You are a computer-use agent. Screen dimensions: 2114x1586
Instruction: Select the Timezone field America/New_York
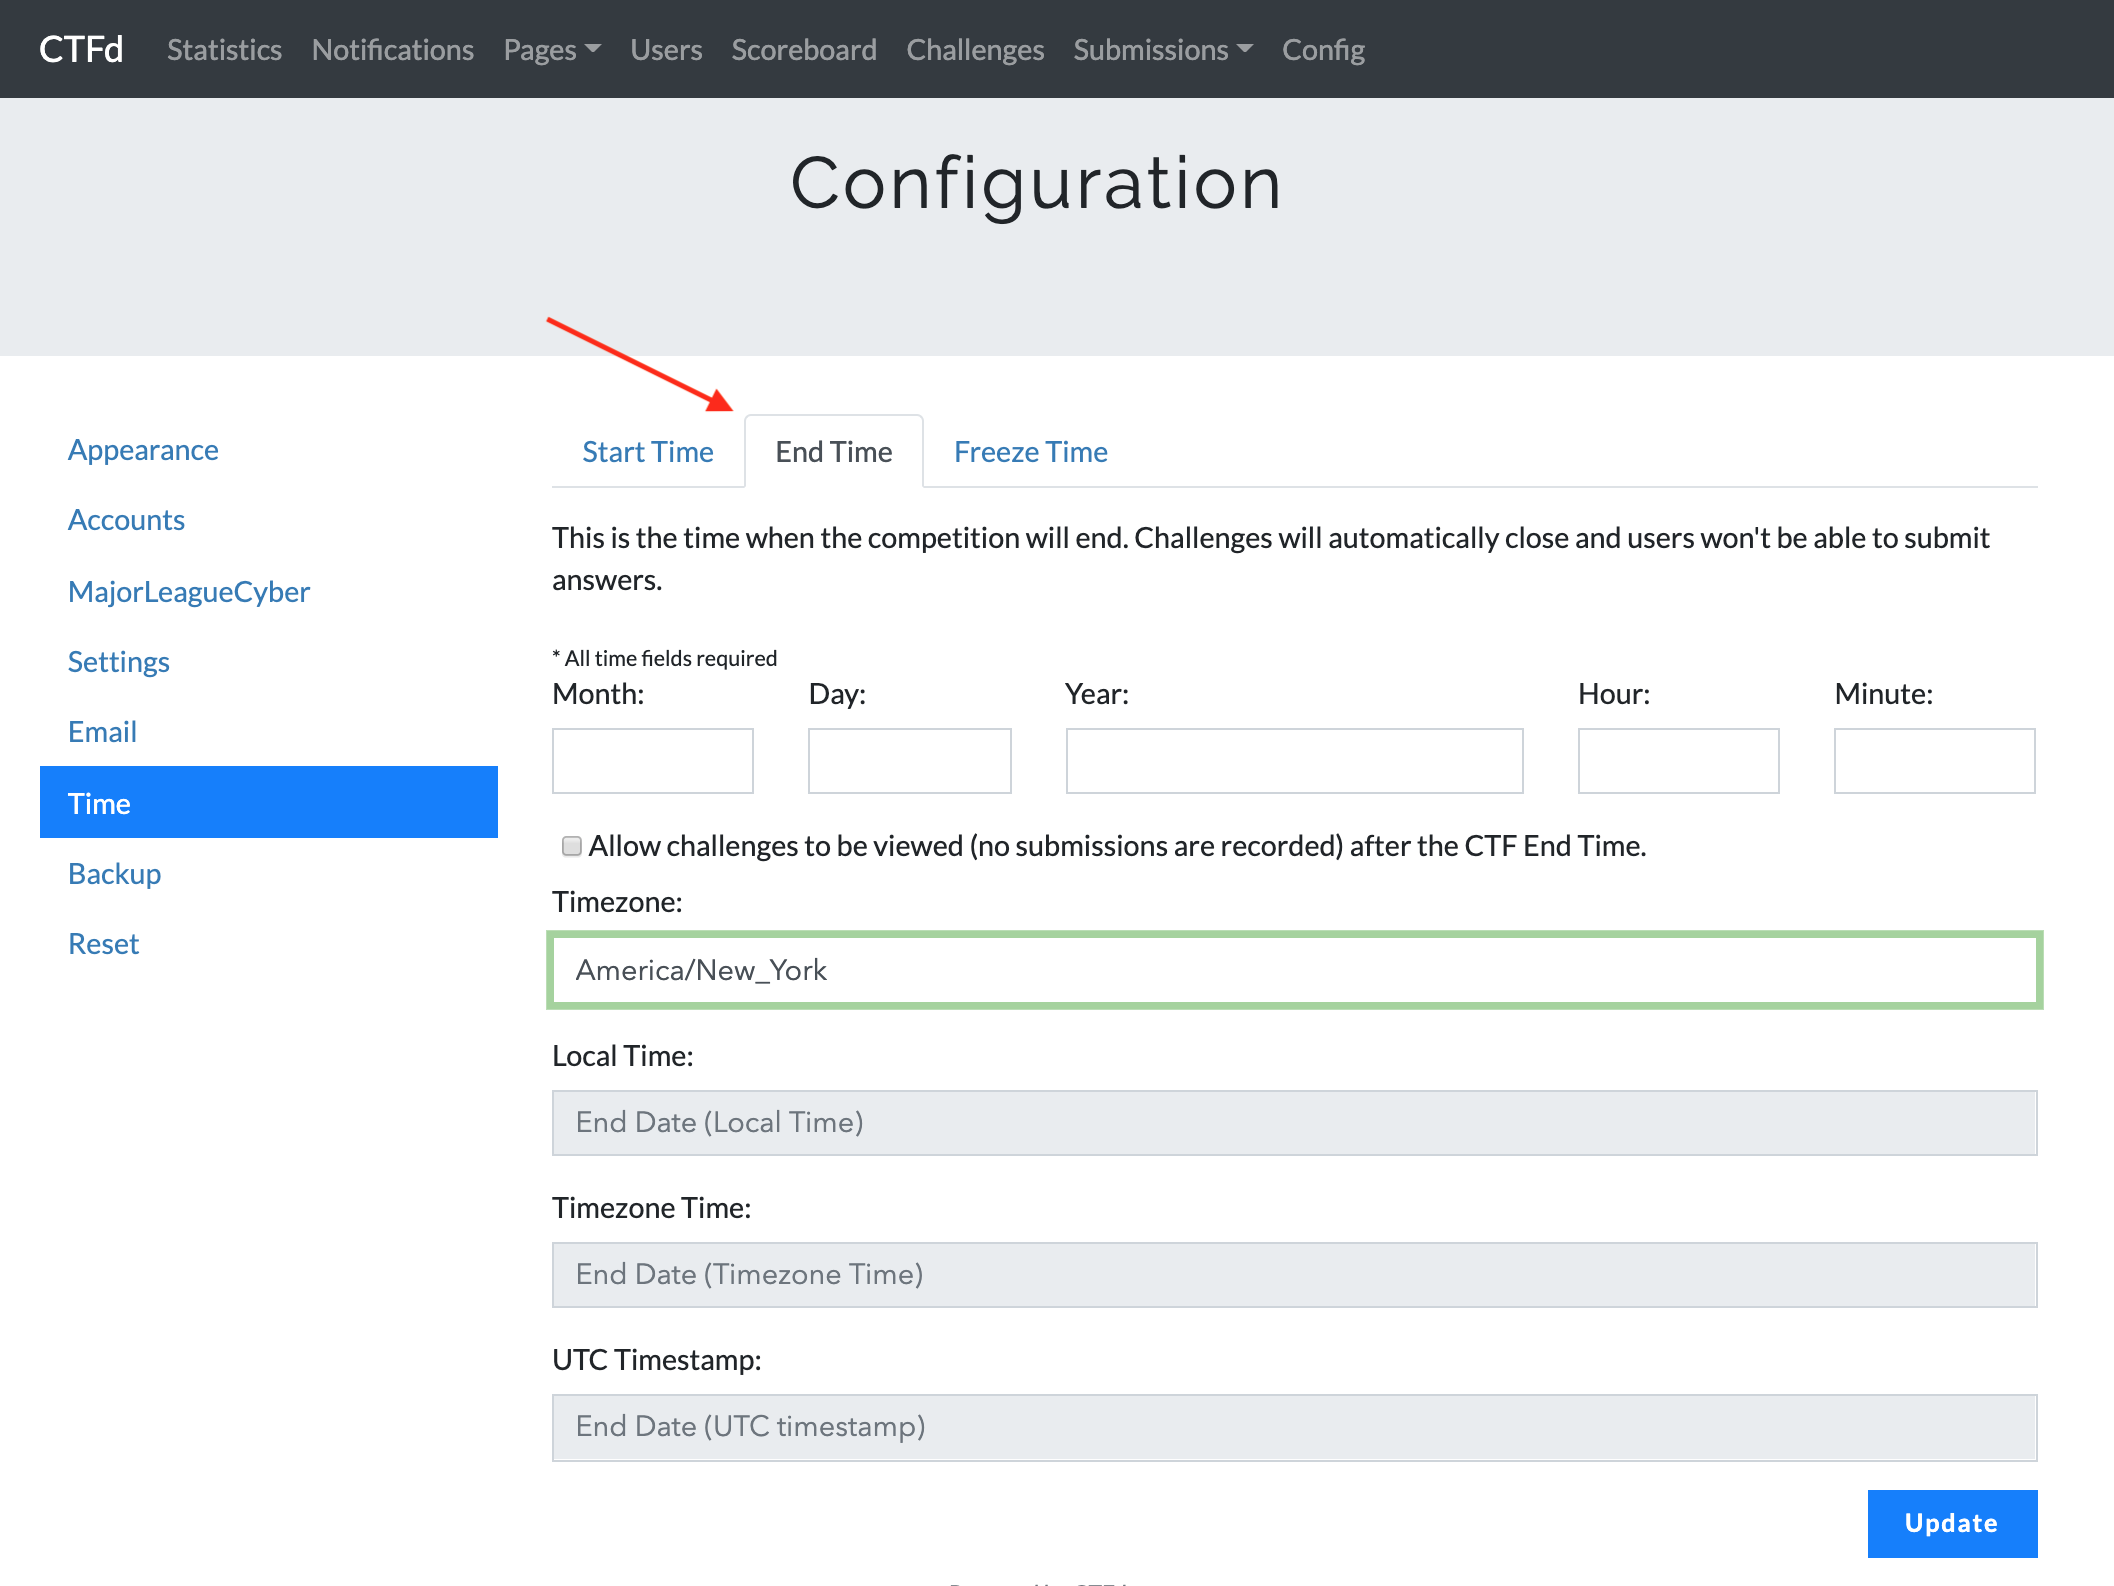tap(1294, 970)
